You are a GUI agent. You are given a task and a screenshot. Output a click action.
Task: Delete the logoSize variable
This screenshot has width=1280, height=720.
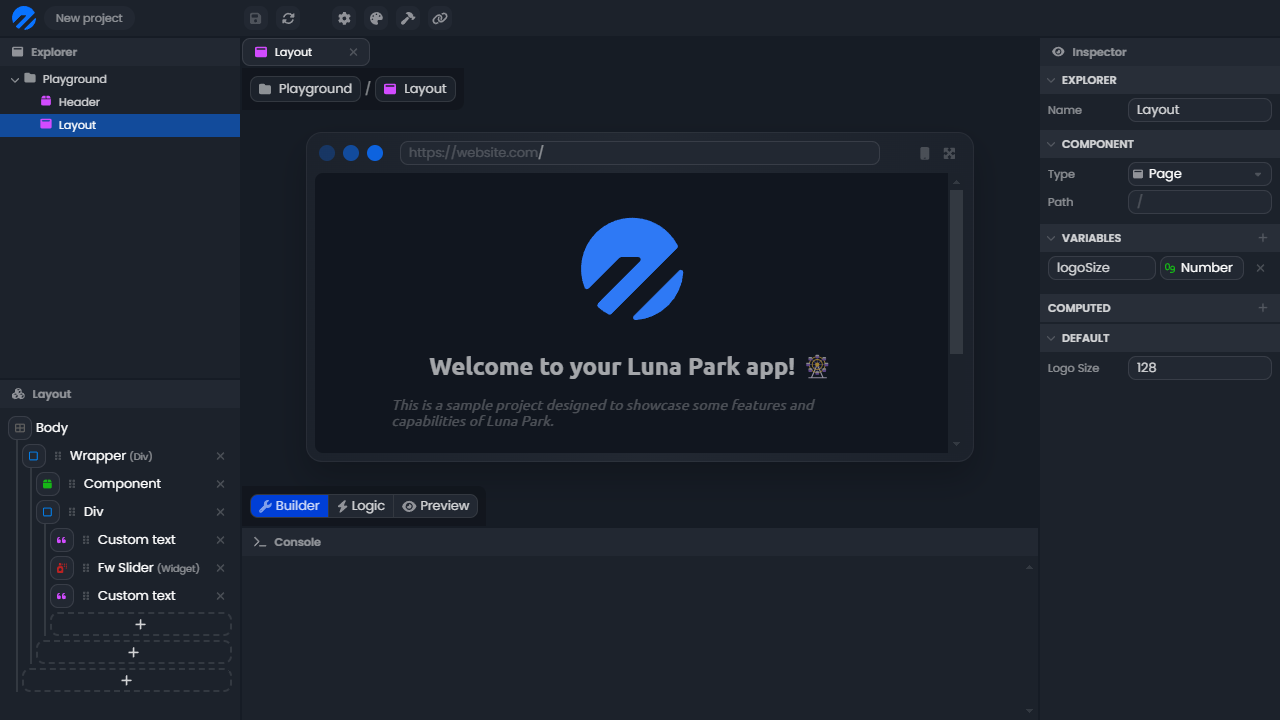click(1260, 268)
